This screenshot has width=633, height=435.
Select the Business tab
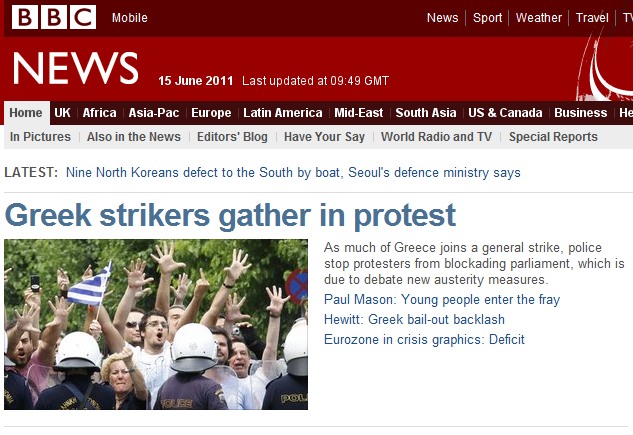coord(581,113)
